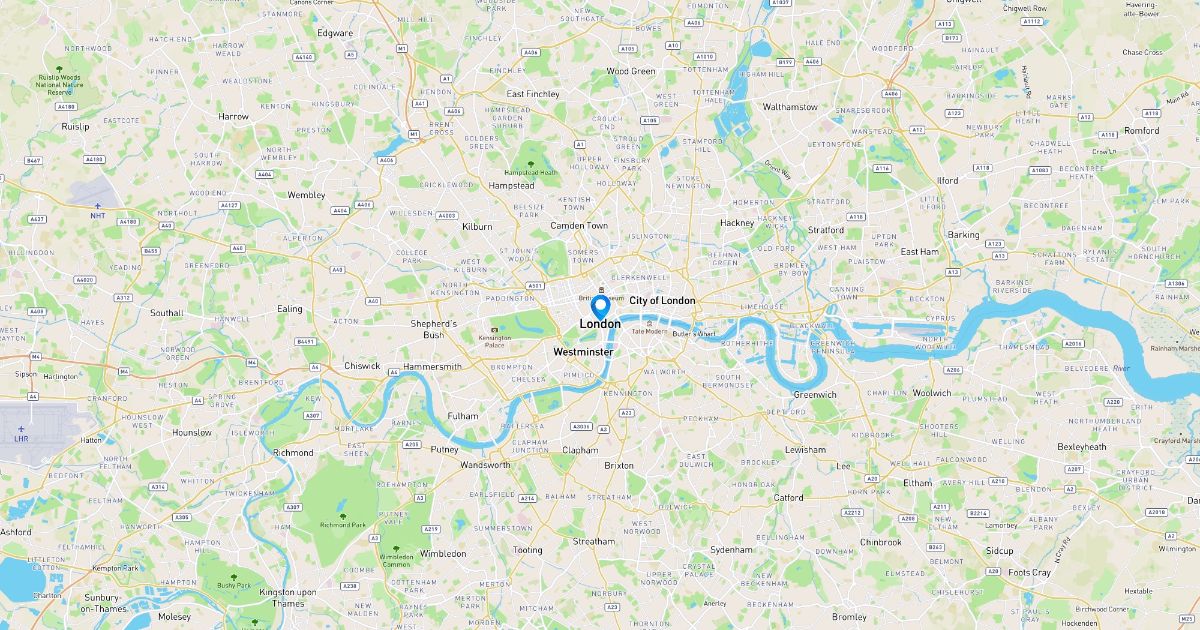Click the Hampstead Heath tree icon
Viewport: 1200px width, 630px height.
coord(530,164)
